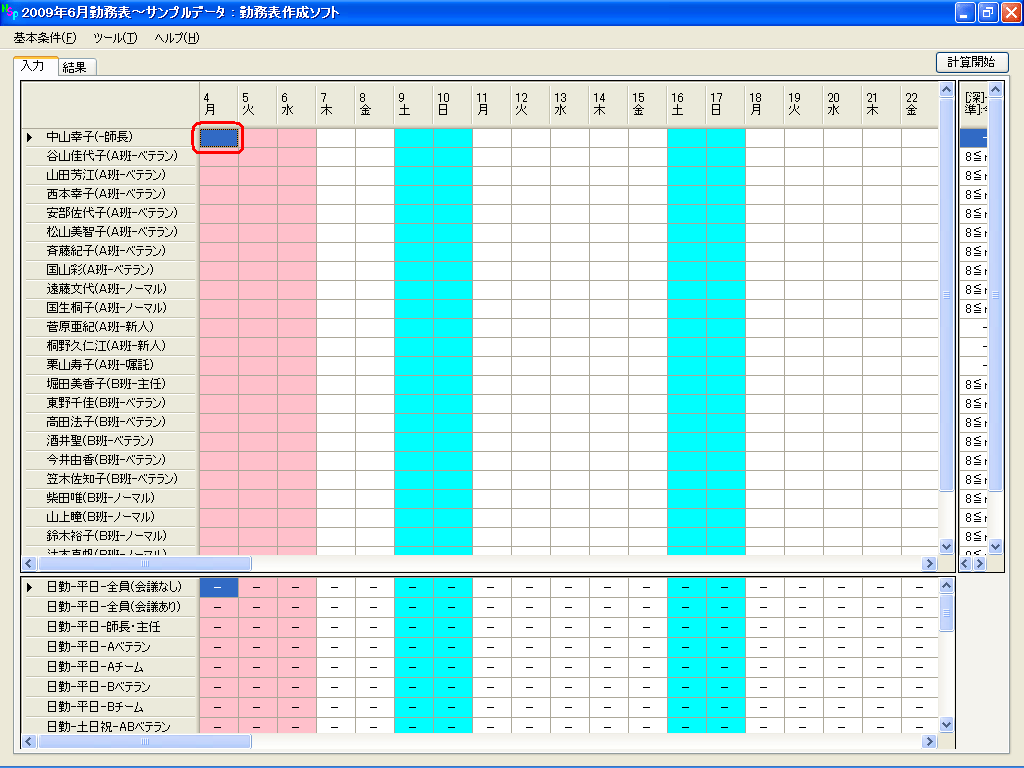Viewport: 1024px width, 768px height.
Task: Select the 中山幸子(-師長) row header
Action: tap(110, 137)
